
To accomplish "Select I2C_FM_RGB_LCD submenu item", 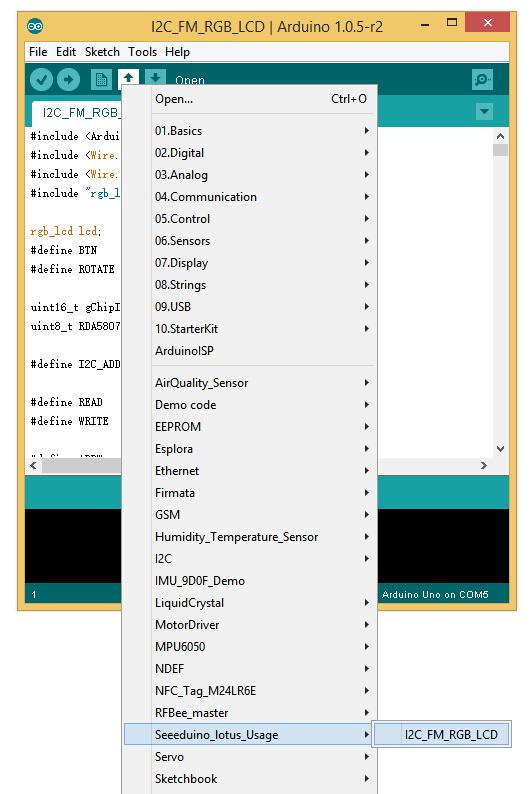I will 442,734.
